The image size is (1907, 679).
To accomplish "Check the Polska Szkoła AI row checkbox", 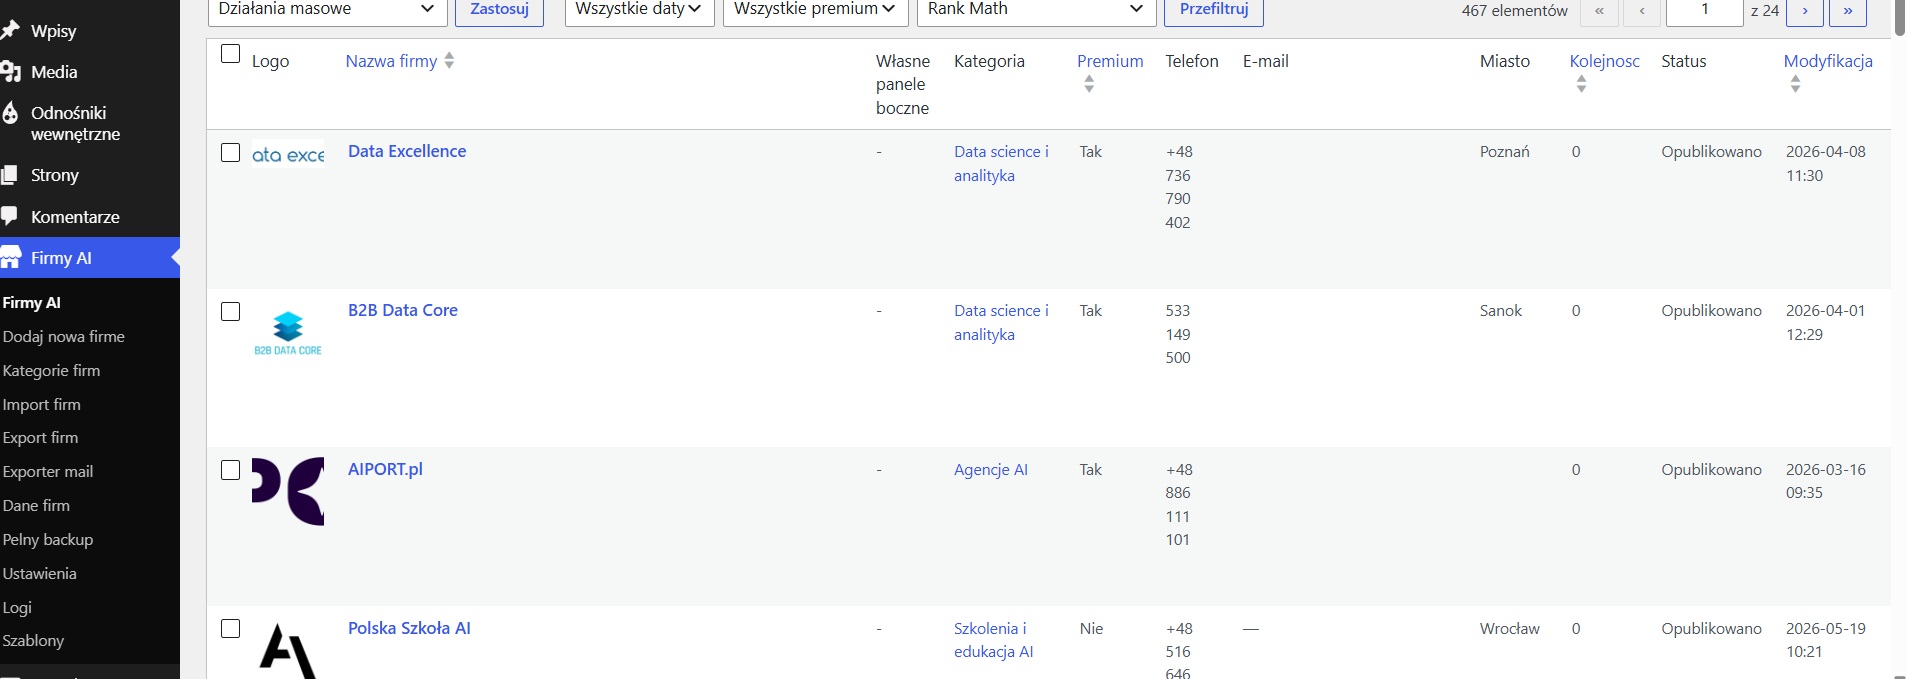I will 230,629.
